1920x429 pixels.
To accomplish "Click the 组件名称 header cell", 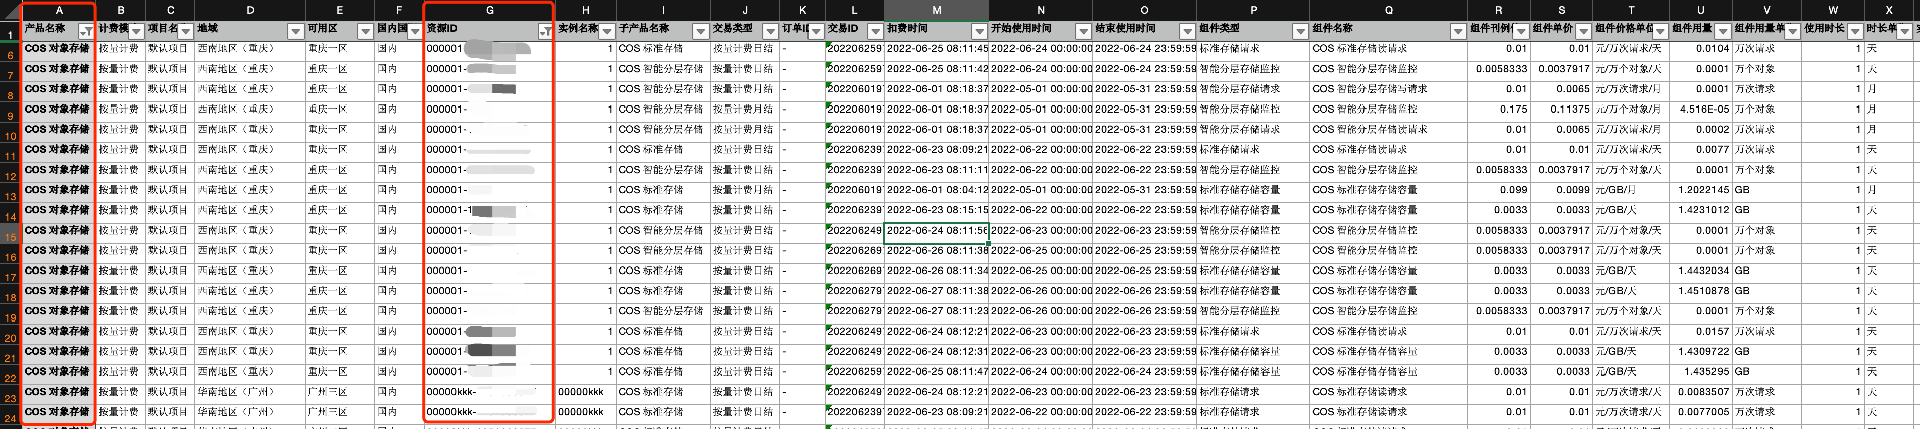I will pos(1388,30).
